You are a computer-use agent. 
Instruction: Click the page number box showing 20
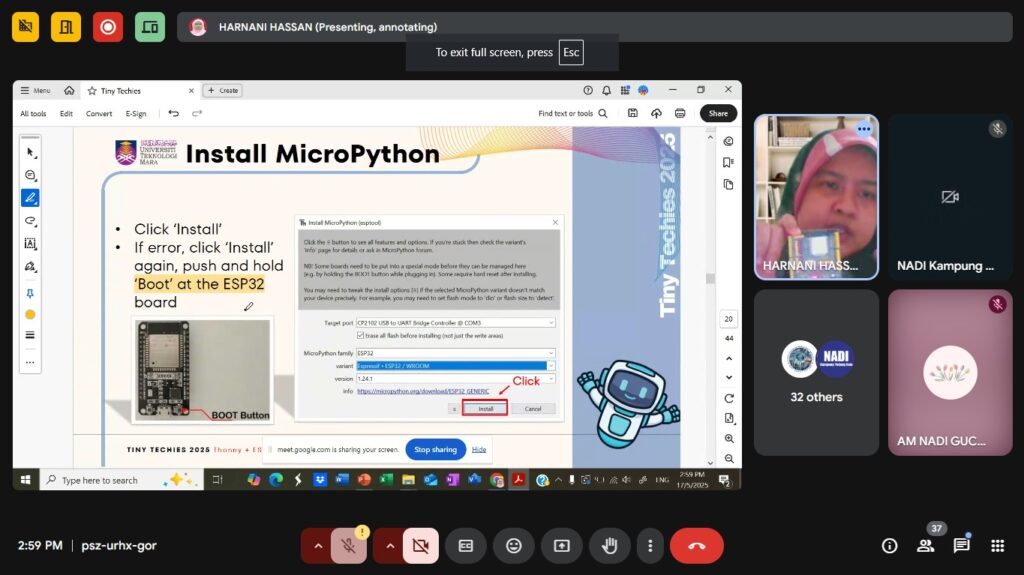pyautogui.click(x=729, y=319)
